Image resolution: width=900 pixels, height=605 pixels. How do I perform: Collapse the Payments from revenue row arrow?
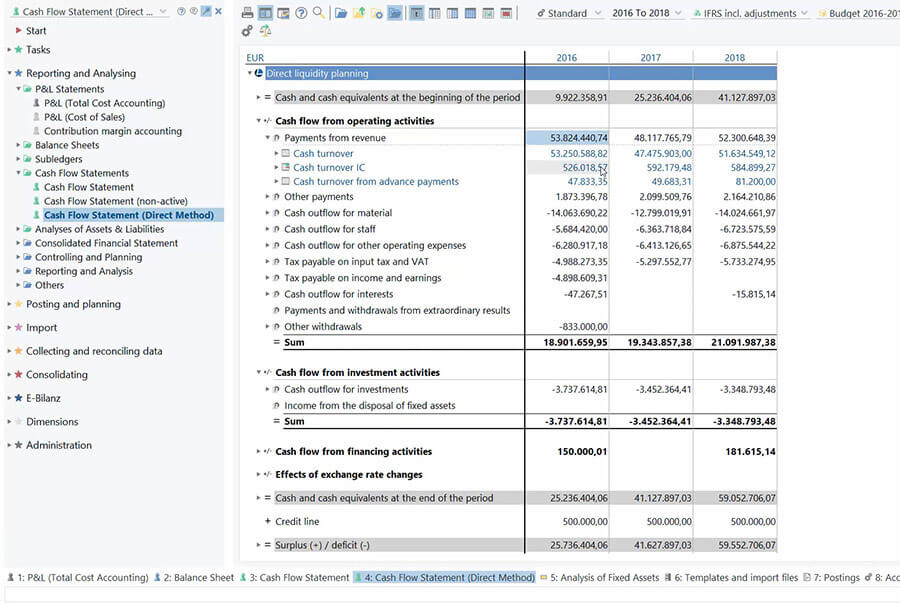tap(267, 138)
